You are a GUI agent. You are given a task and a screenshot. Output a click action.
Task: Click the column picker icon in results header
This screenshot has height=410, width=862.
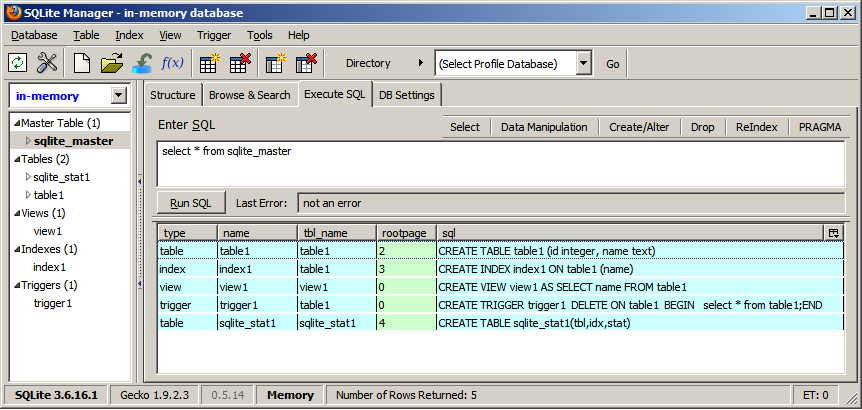click(833, 233)
